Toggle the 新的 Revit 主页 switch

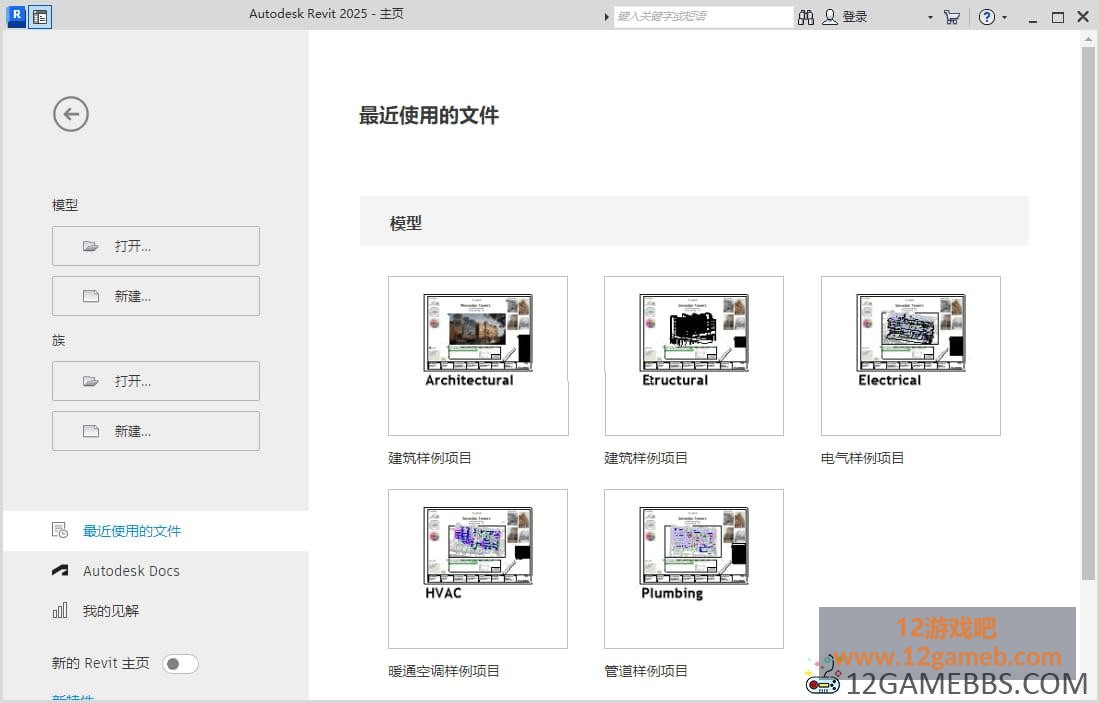coord(180,664)
